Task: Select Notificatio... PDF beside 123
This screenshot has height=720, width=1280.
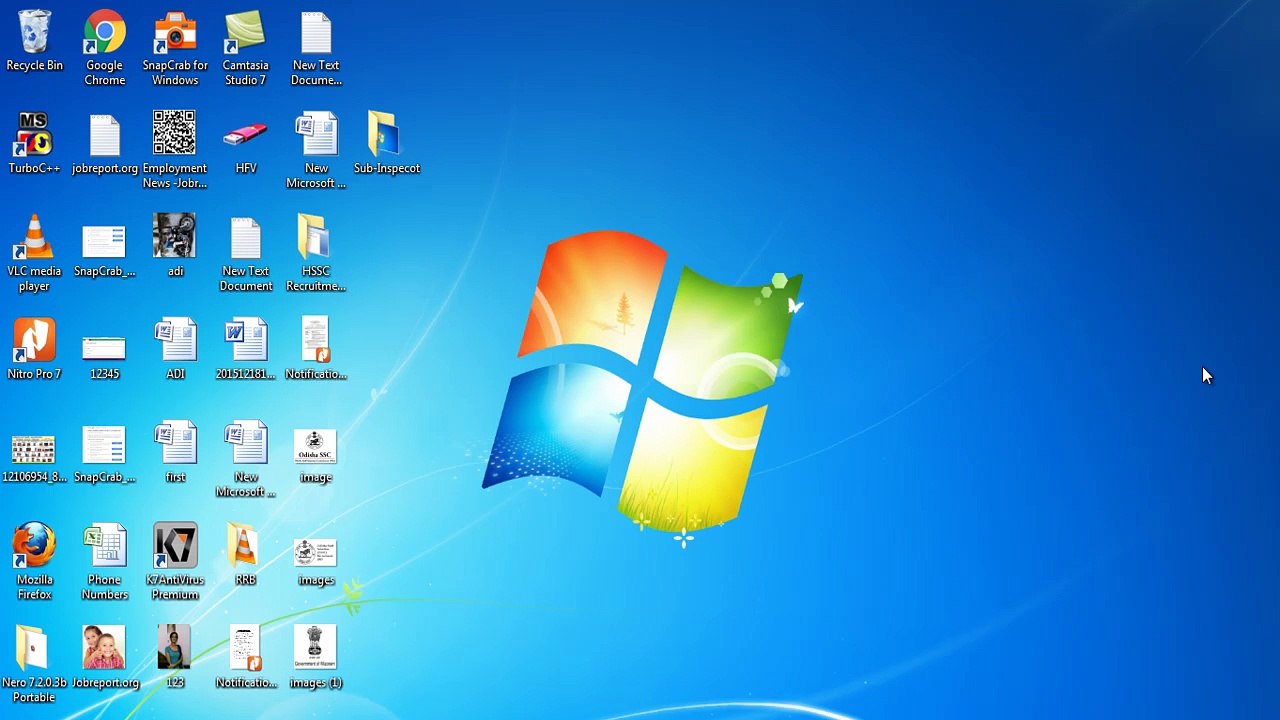Action: (245, 658)
